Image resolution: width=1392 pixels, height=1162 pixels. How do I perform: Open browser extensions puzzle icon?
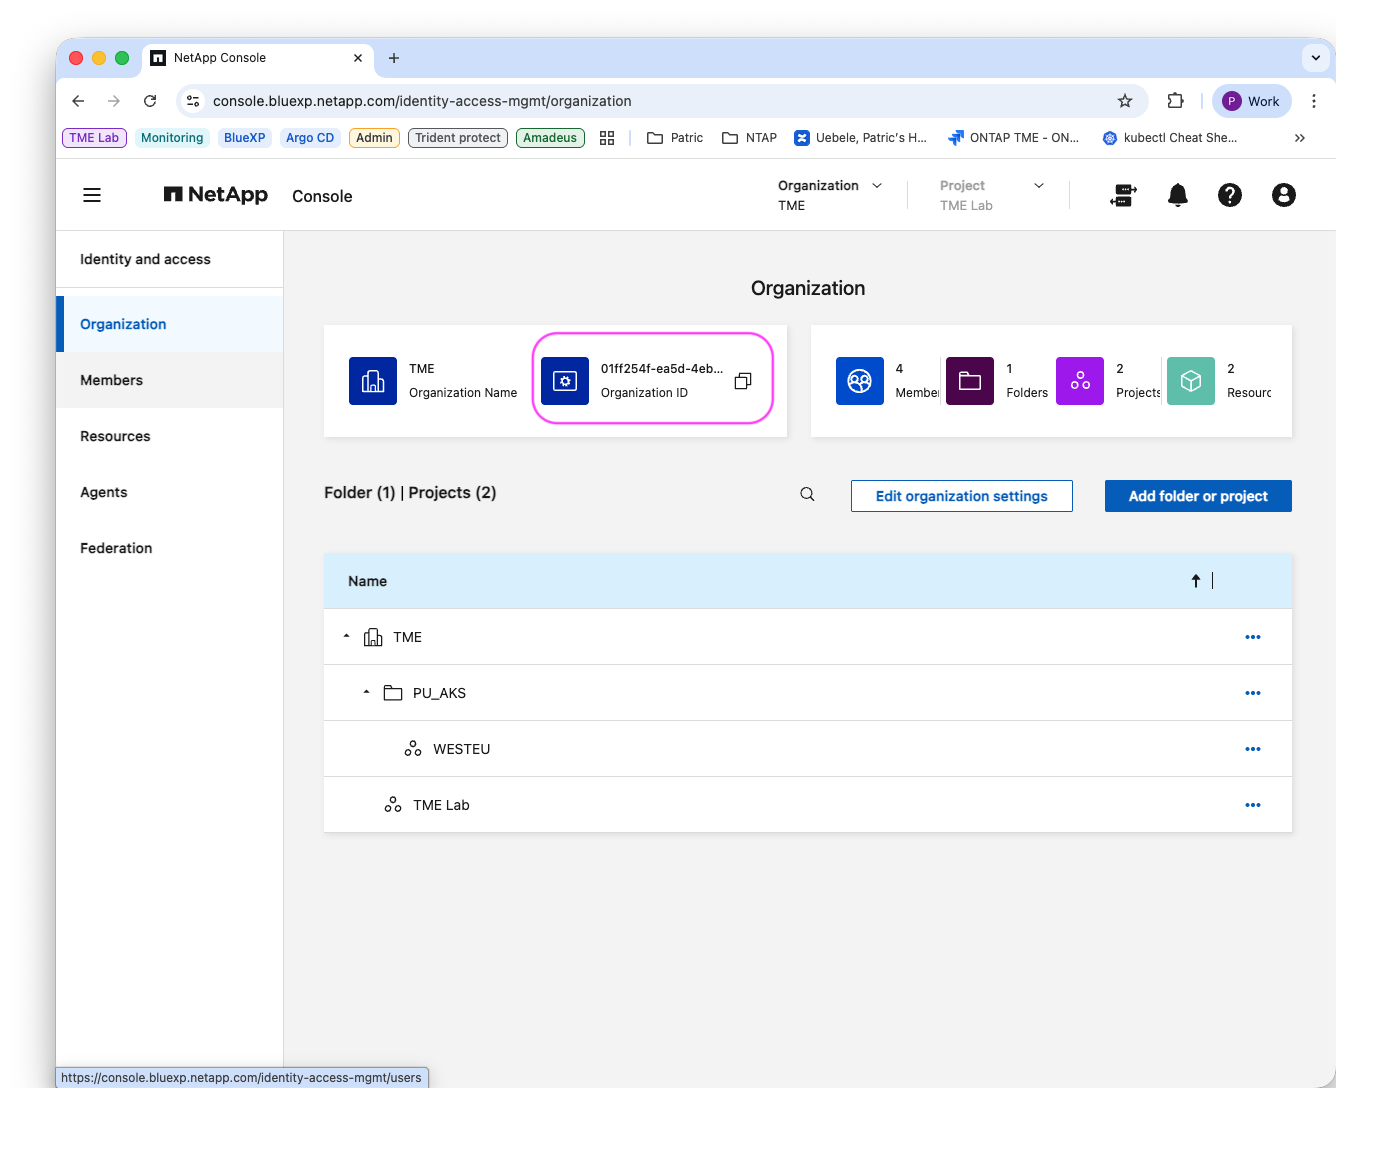(1176, 101)
